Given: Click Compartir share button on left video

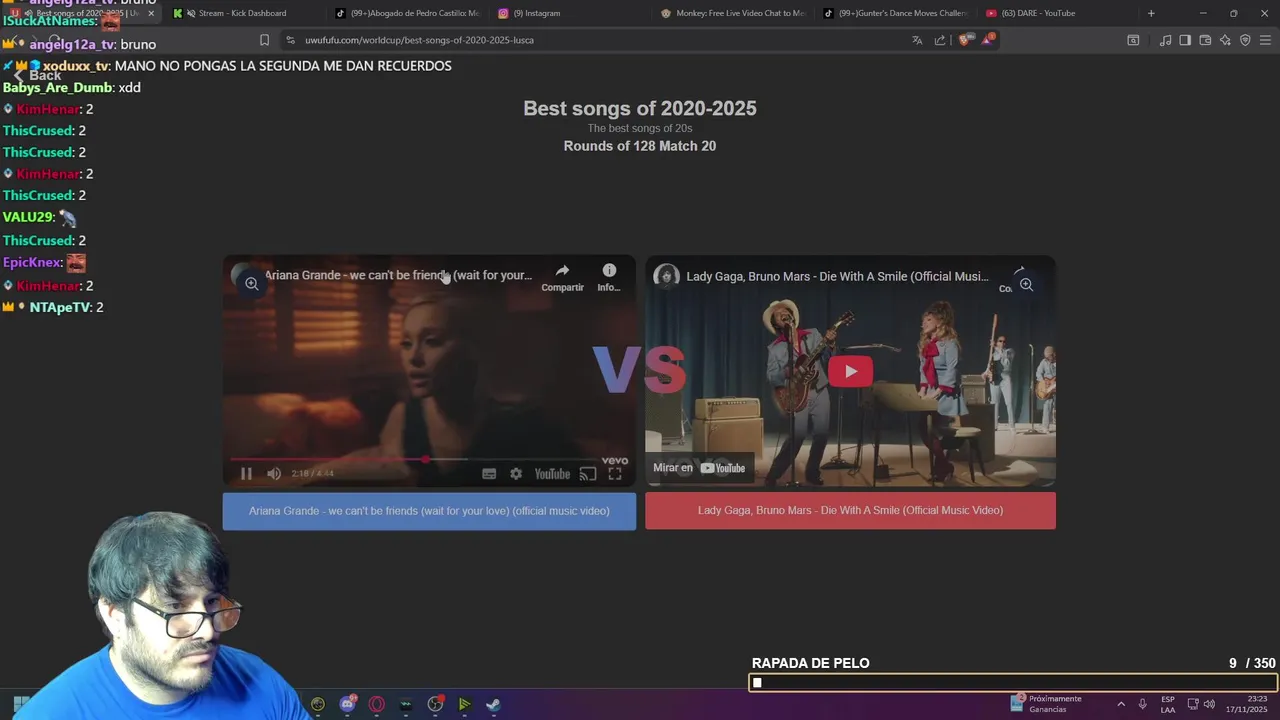Looking at the screenshot, I should point(562,277).
